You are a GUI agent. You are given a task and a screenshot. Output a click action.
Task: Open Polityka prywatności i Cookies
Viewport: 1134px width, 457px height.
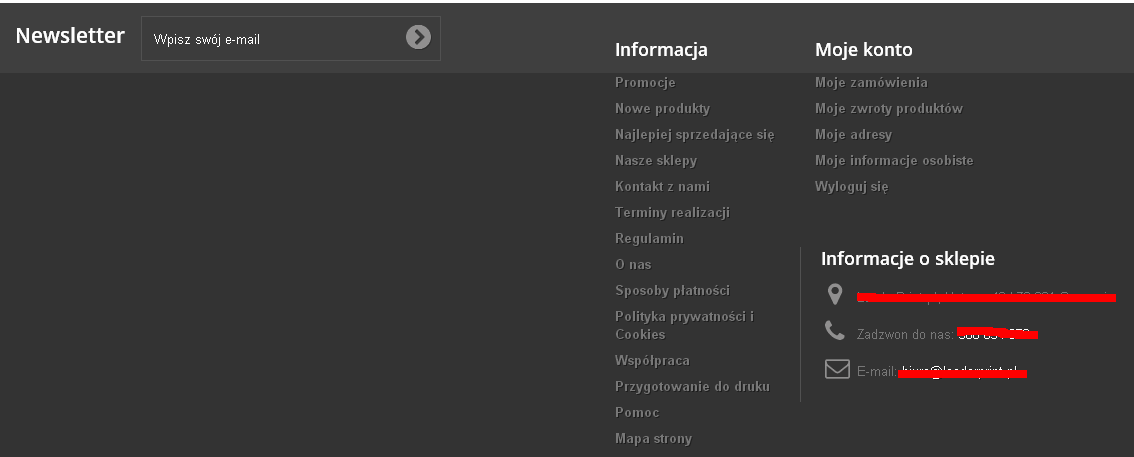(684, 325)
